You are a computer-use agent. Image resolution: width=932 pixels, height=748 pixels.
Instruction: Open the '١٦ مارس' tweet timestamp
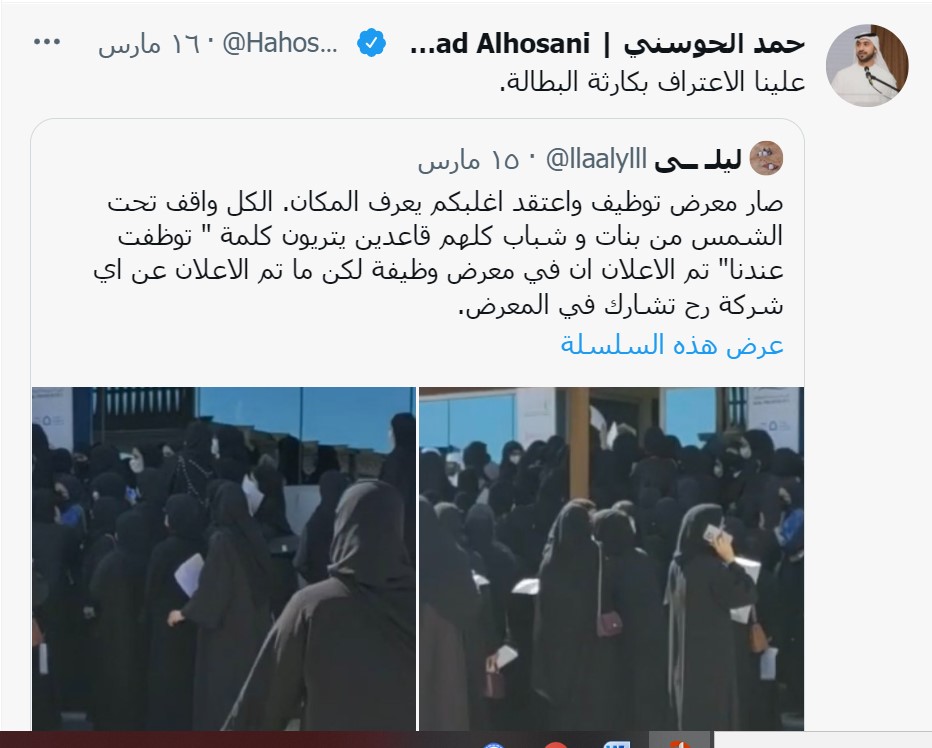[149, 45]
